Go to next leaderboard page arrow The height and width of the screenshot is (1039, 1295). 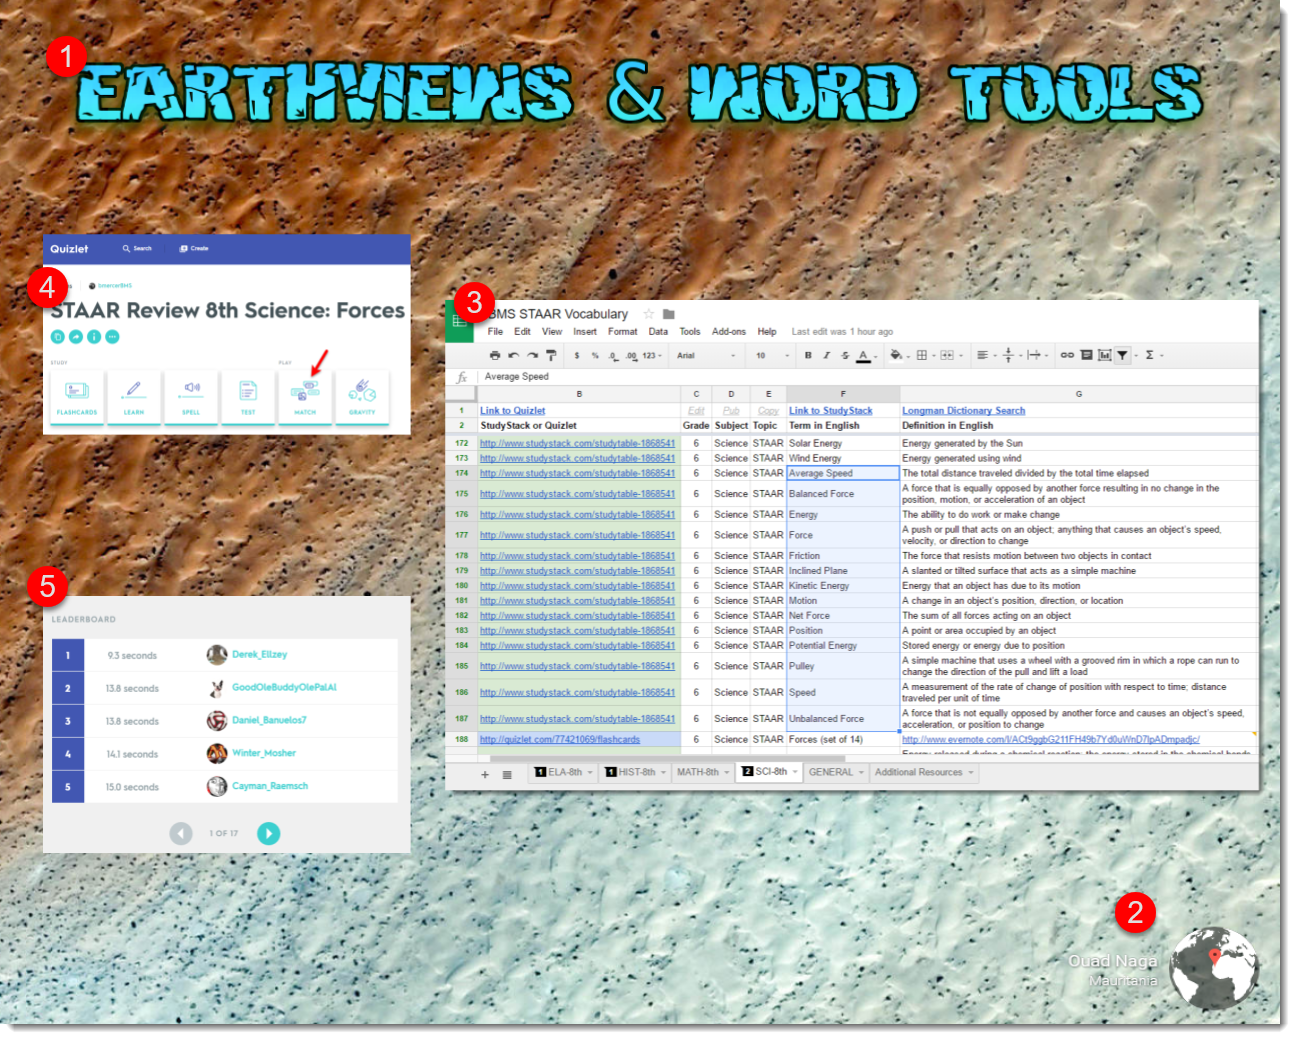268,833
